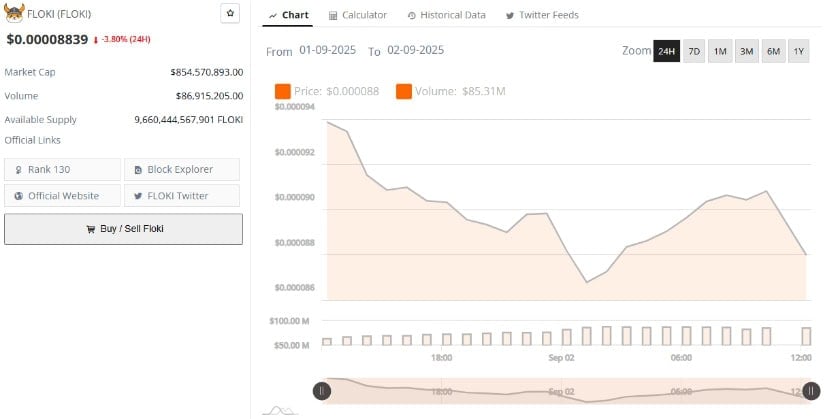Select the 1Y zoom range
The width and height of the screenshot is (825, 419).
tap(799, 51)
